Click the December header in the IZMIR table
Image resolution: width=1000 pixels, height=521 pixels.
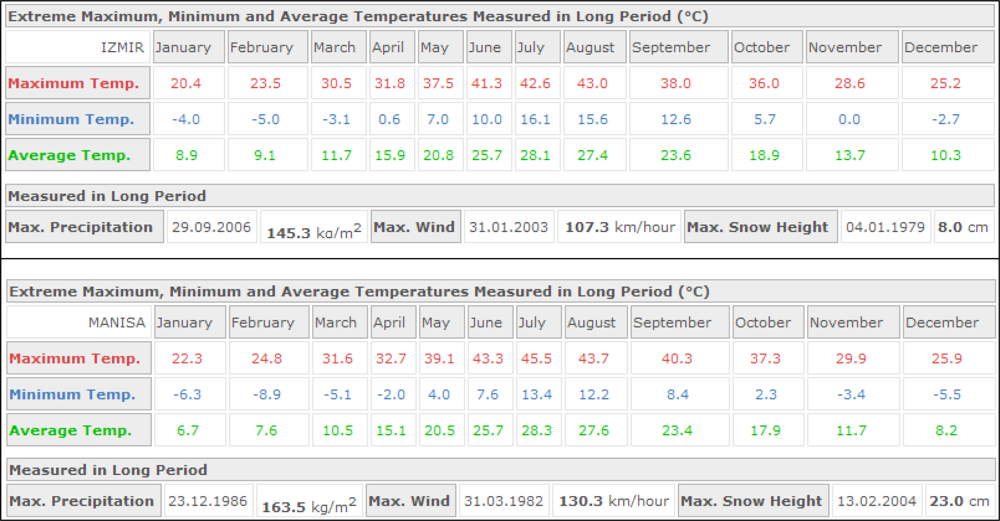coord(940,47)
